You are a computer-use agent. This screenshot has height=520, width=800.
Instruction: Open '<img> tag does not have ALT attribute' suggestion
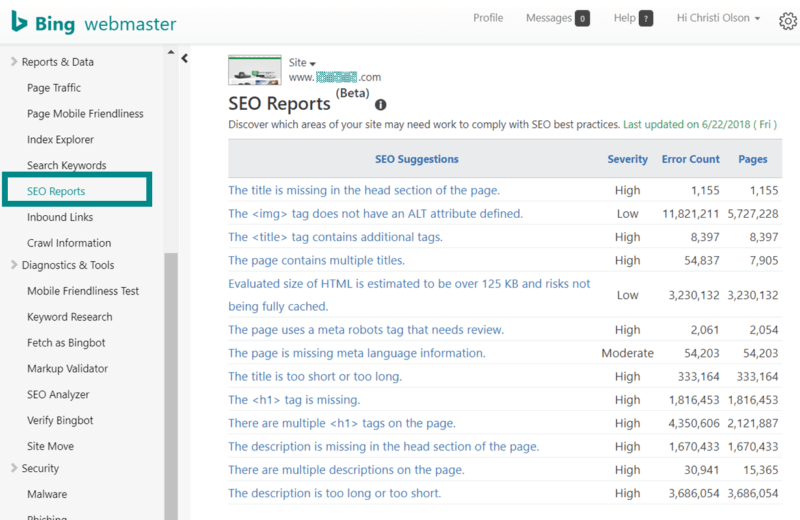click(376, 214)
